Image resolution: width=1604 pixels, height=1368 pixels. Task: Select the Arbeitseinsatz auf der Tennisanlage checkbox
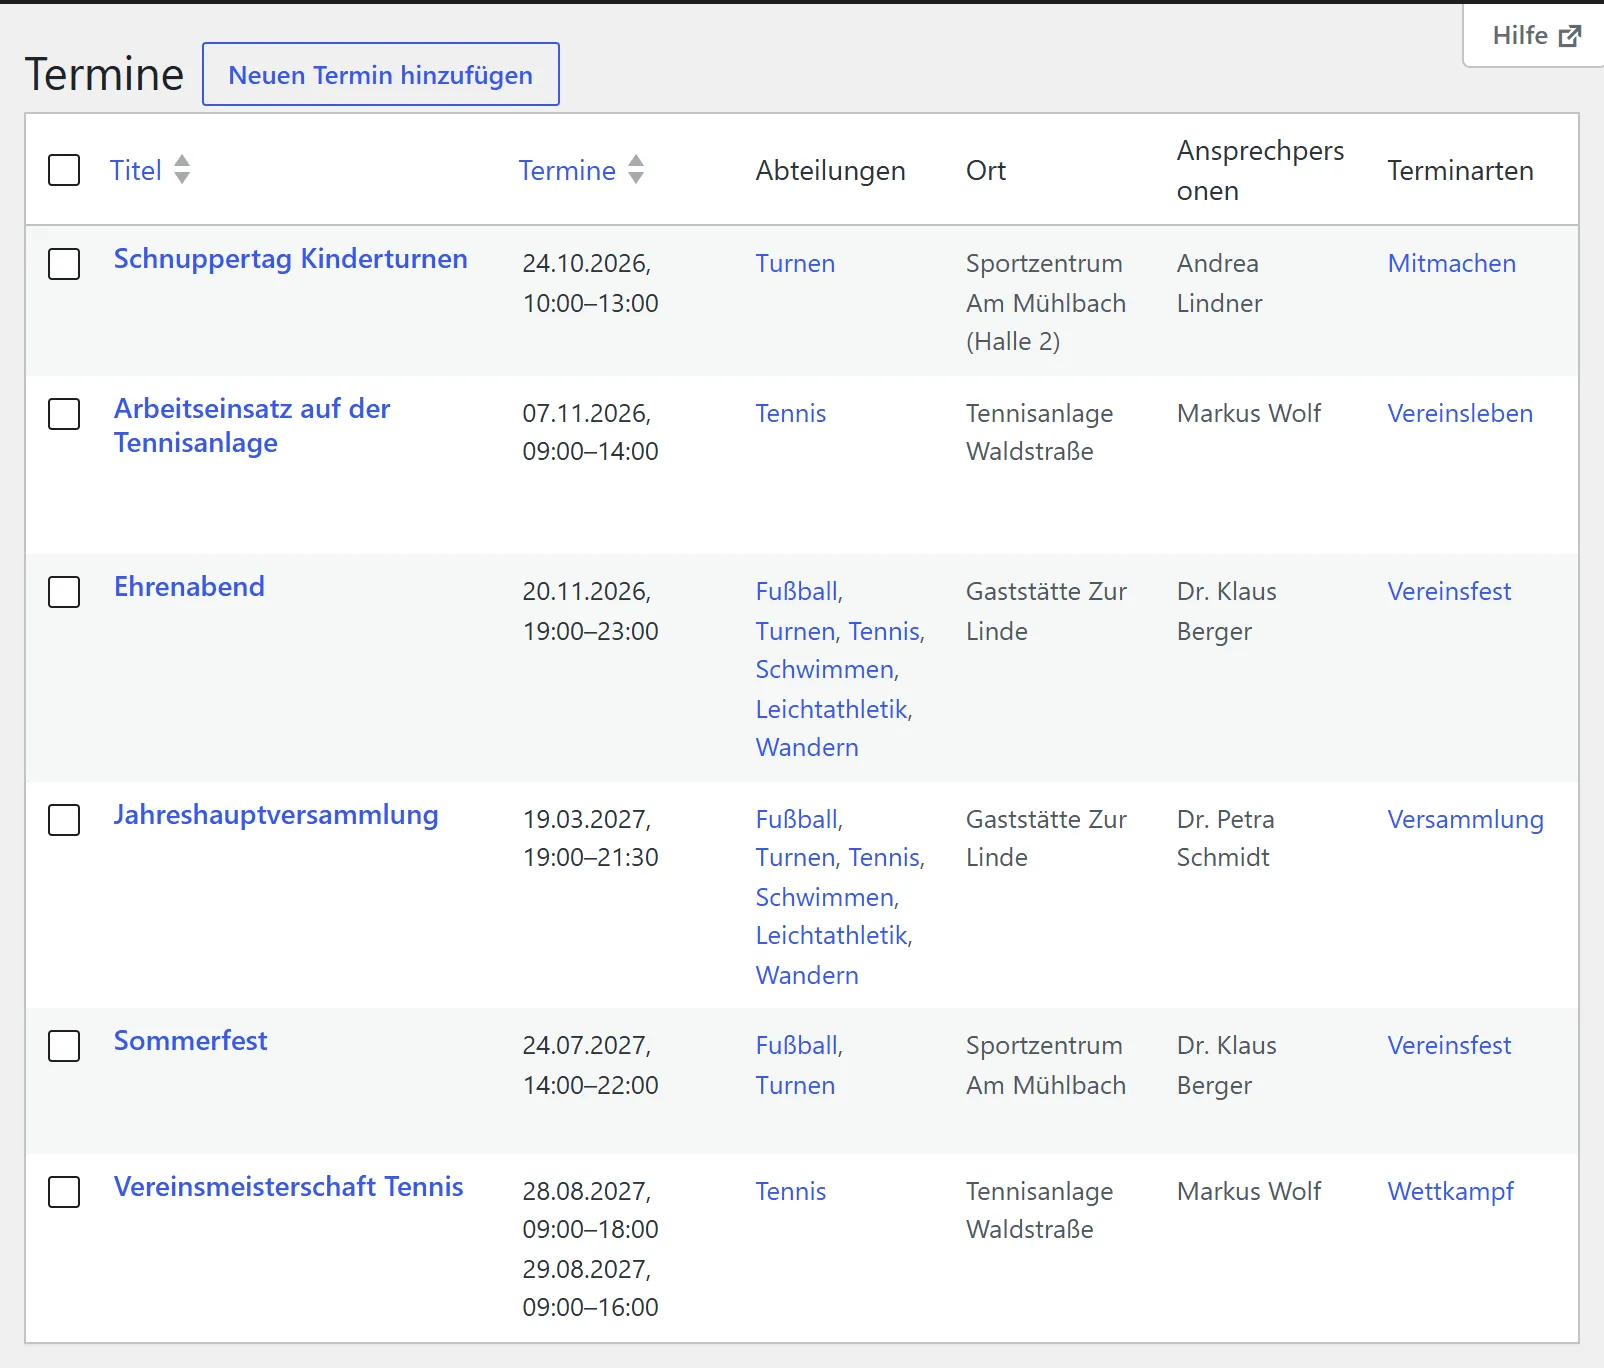(x=64, y=414)
